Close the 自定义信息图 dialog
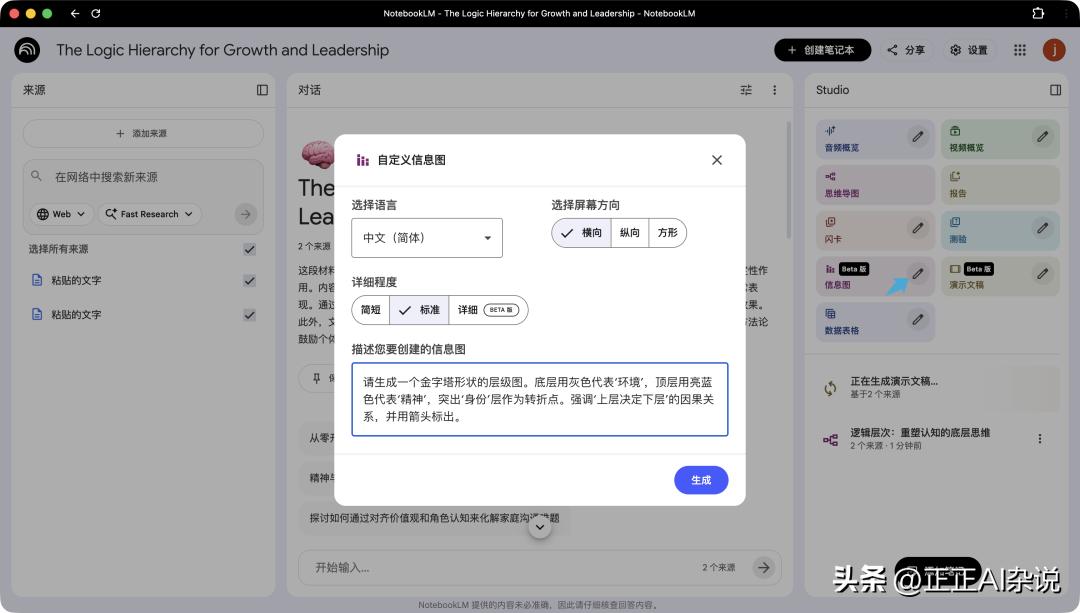This screenshot has height=613, width=1080. (x=716, y=160)
